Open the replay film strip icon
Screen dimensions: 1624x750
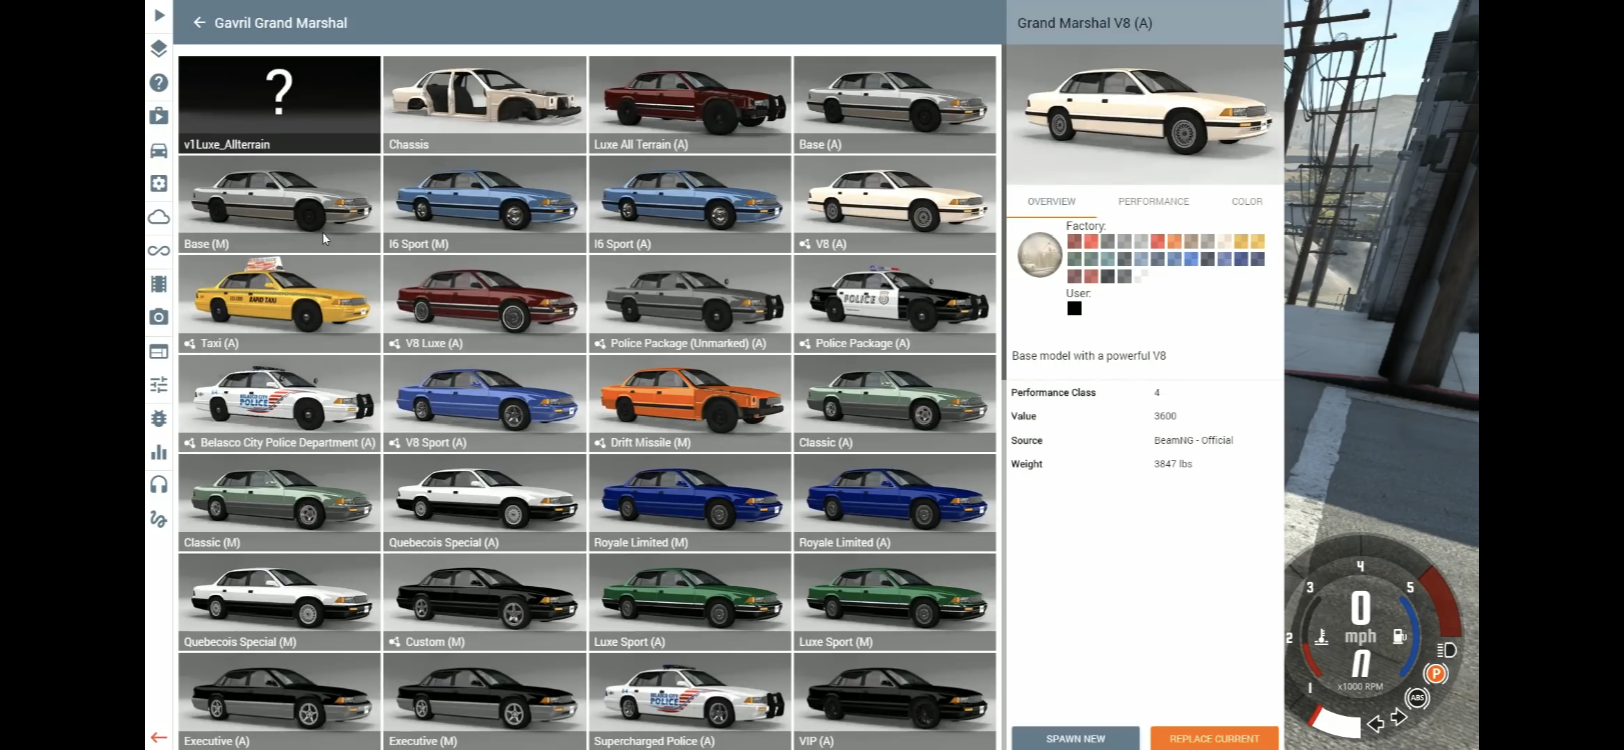click(x=159, y=284)
